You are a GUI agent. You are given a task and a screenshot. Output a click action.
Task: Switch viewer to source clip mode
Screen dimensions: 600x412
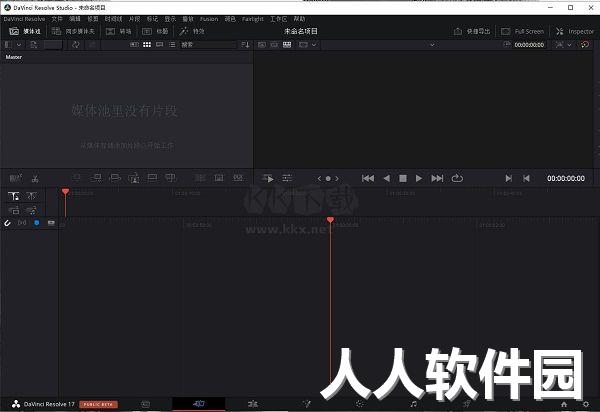tap(262, 45)
